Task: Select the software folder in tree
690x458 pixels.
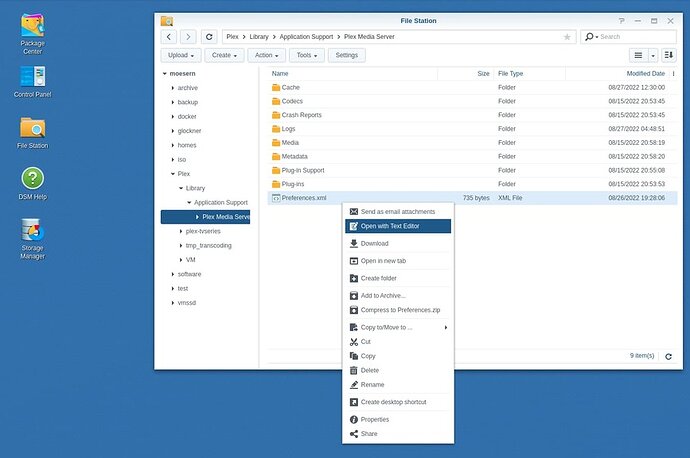Action: 189,274
